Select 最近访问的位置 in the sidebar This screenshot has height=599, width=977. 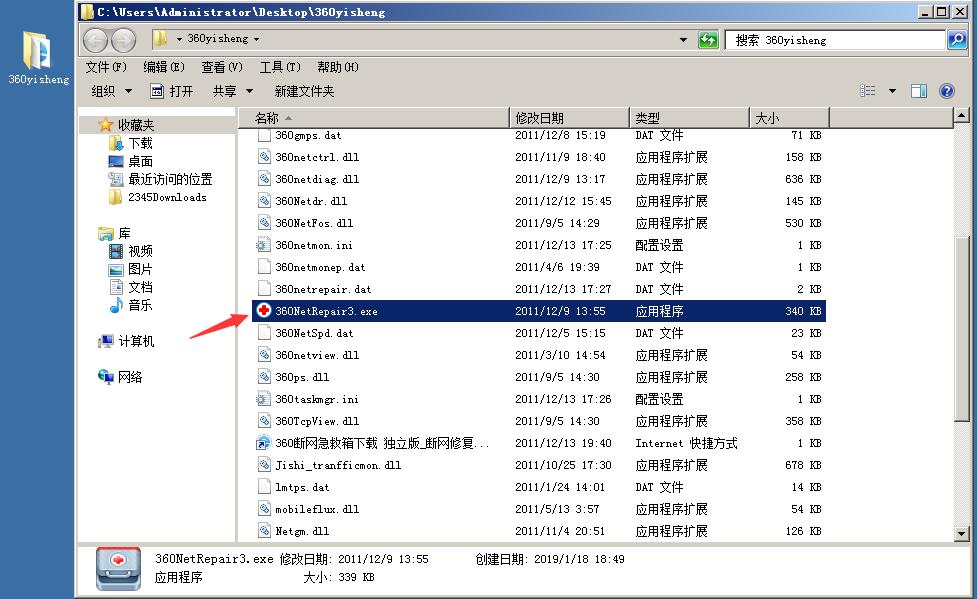(x=170, y=179)
